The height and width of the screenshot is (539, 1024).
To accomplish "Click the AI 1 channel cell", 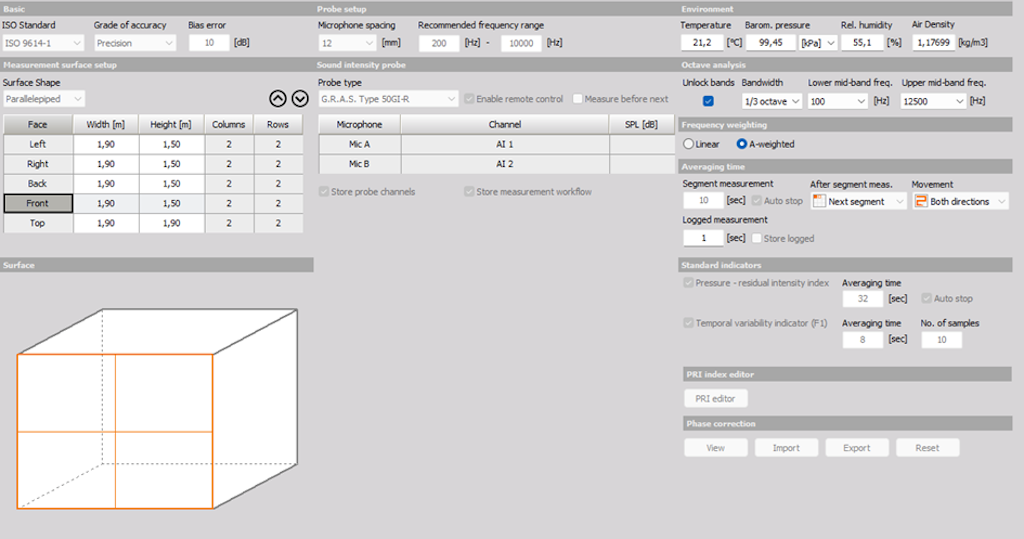I will (x=505, y=144).
